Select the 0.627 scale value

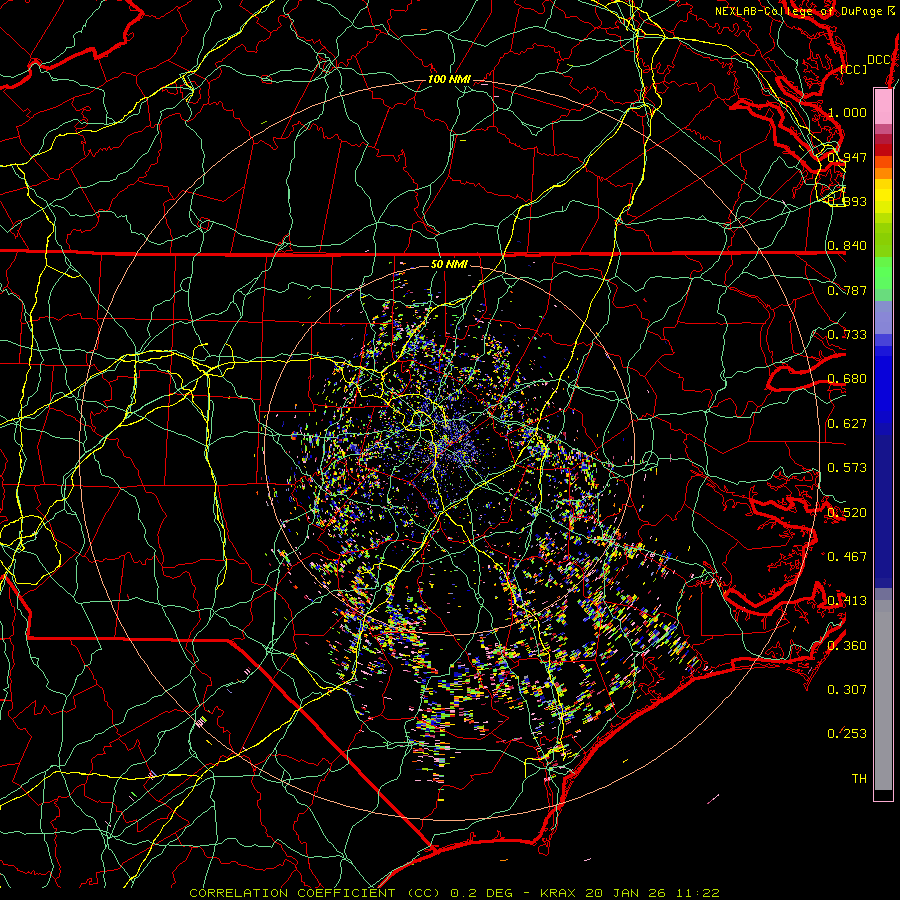click(x=847, y=424)
